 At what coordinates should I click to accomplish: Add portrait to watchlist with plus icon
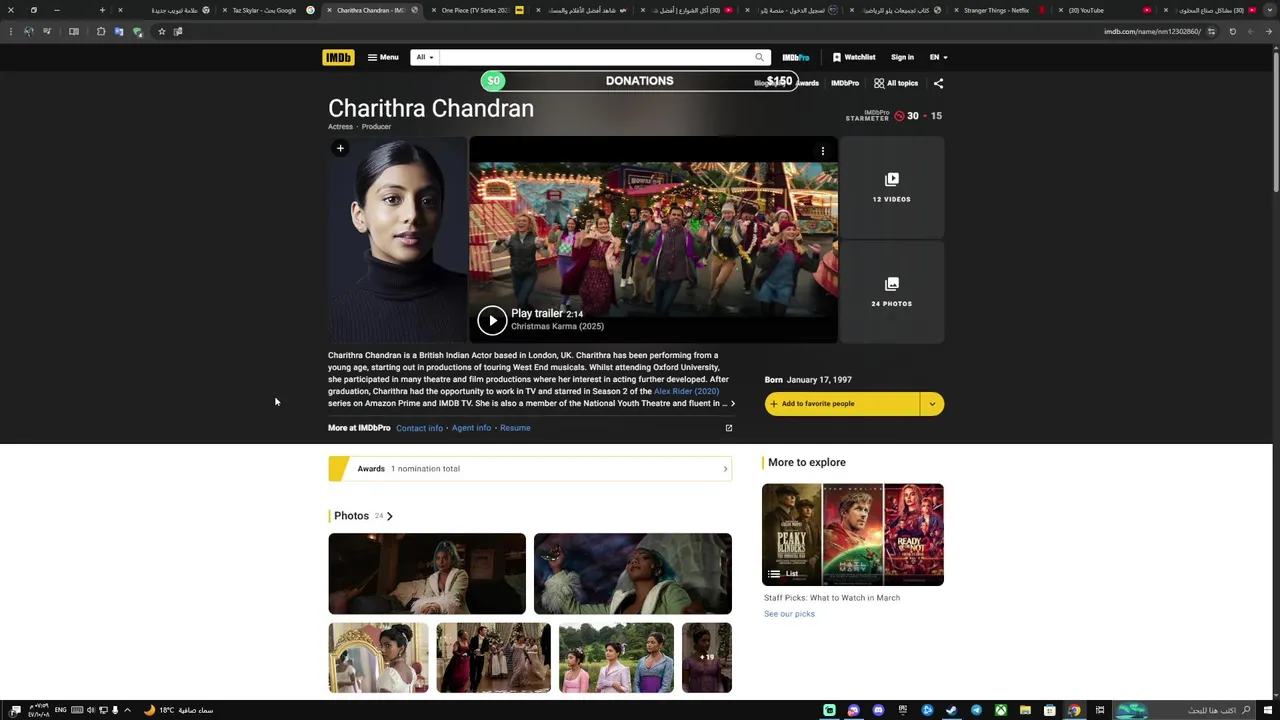click(x=340, y=149)
